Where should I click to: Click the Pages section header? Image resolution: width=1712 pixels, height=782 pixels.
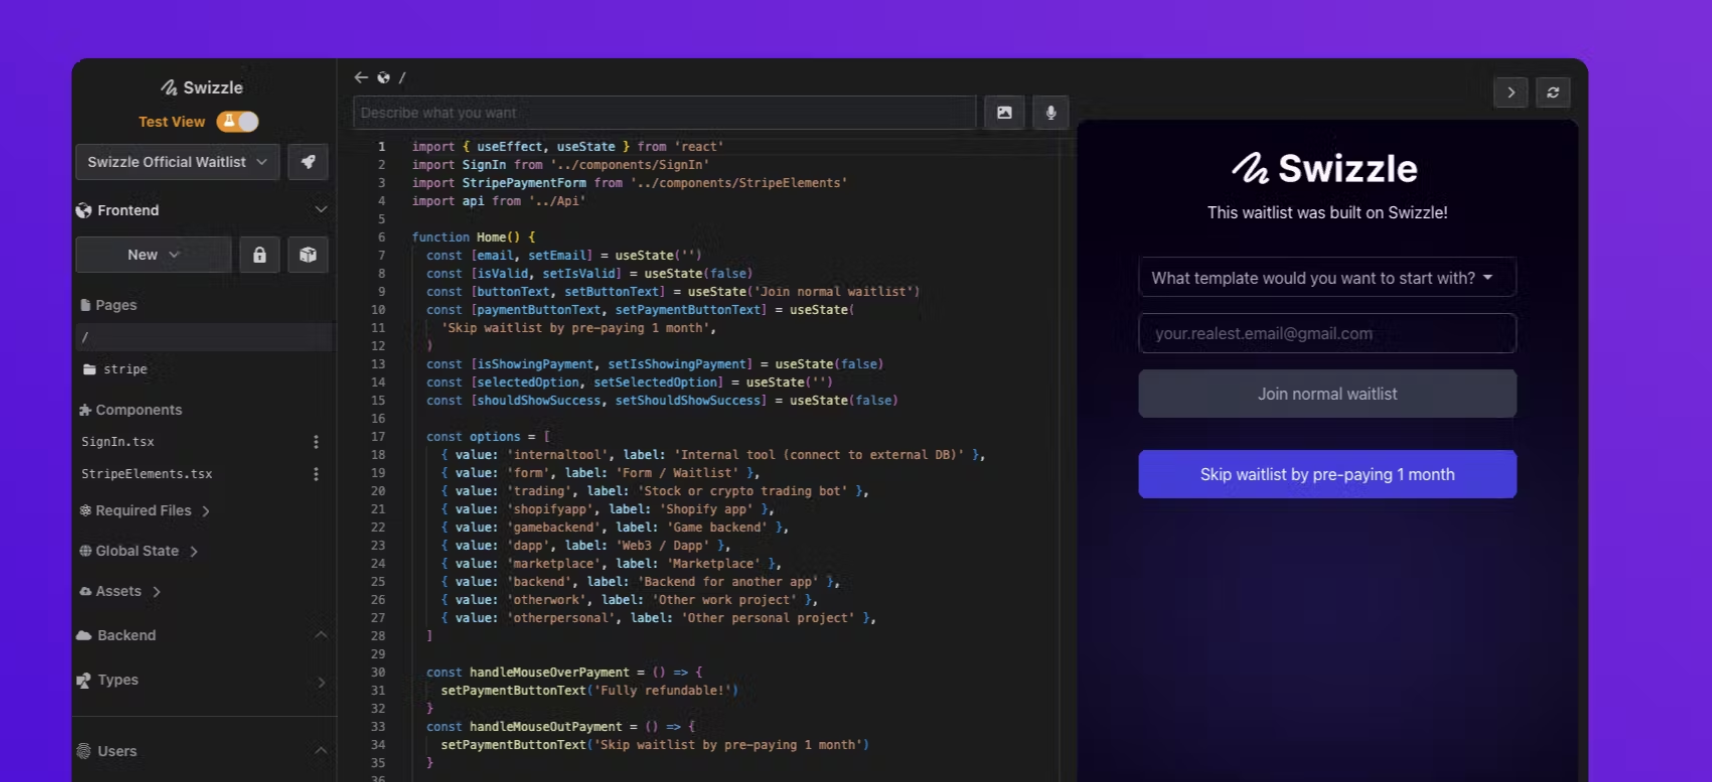point(108,305)
